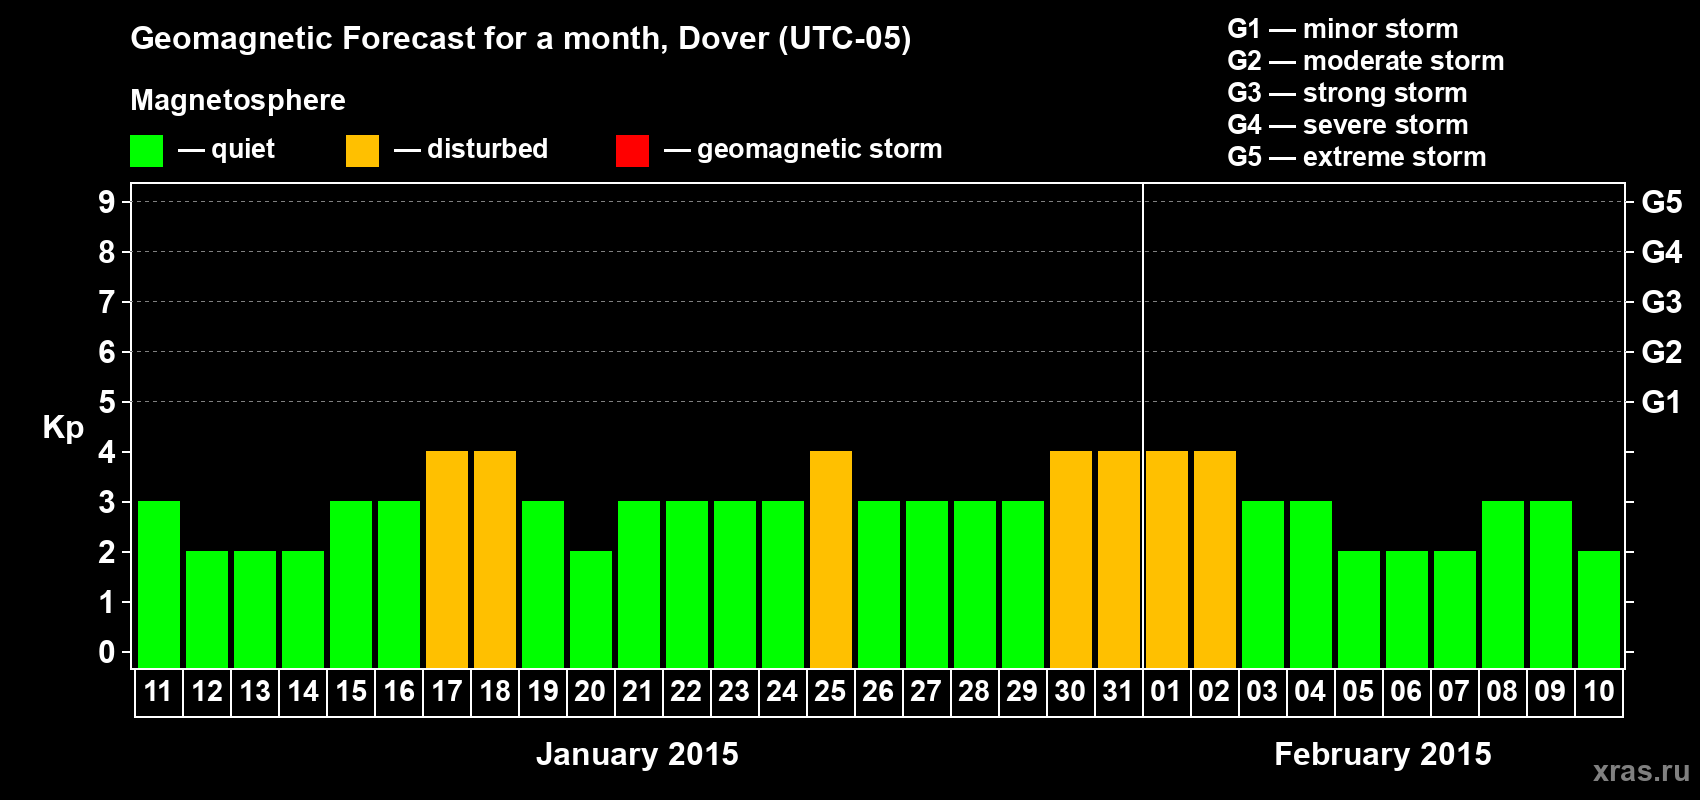Click the date label '06' on the axis
The width and height of the screenshot is (1700, 800).
click(x=1406, y=691)
